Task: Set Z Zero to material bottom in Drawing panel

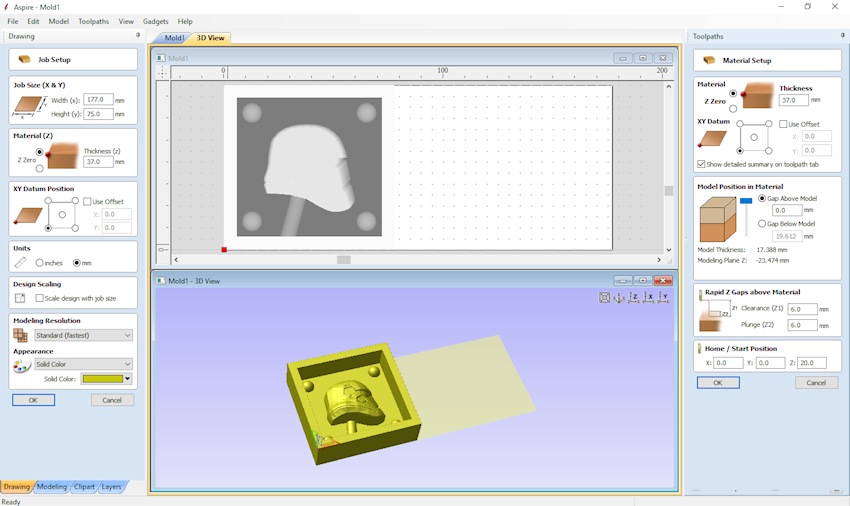Action: (x=39, y=169)
